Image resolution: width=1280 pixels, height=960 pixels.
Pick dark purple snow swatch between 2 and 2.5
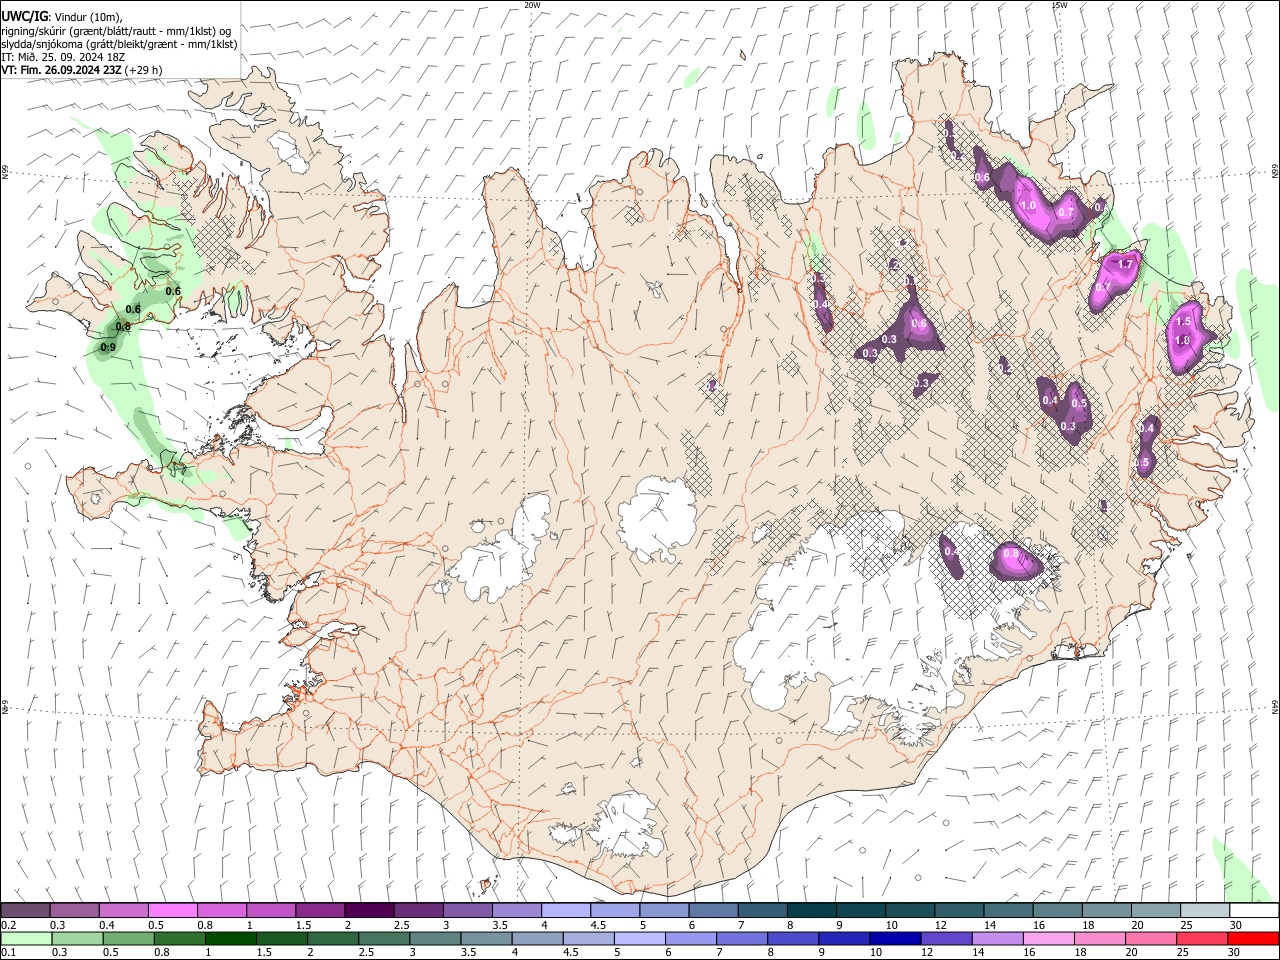[x=369, y=911]
